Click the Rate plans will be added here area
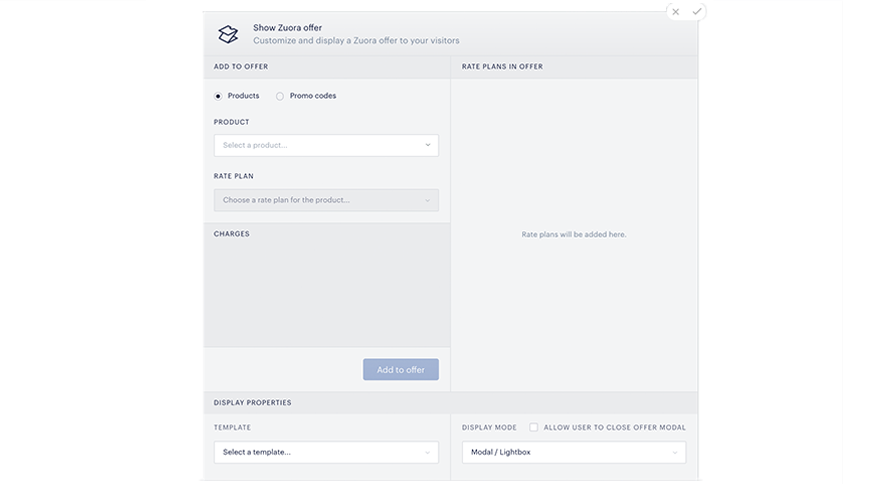 (x=574, y=234)
